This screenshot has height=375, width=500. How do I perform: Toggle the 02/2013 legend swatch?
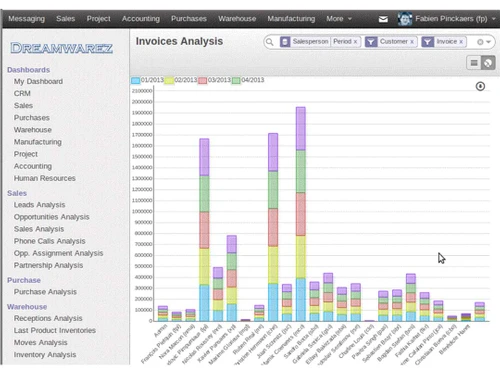click(169, 80)
